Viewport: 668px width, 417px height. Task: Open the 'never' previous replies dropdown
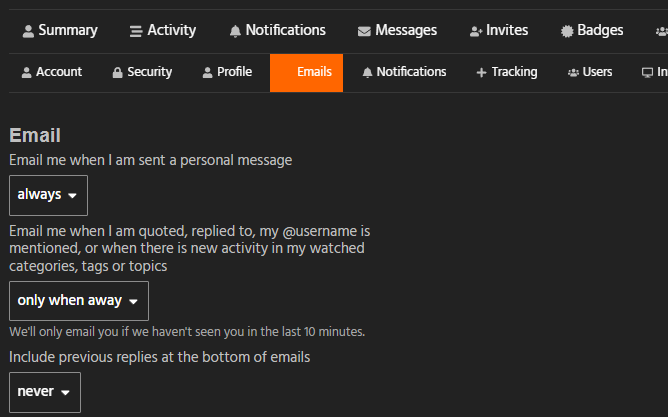point(45,392)
